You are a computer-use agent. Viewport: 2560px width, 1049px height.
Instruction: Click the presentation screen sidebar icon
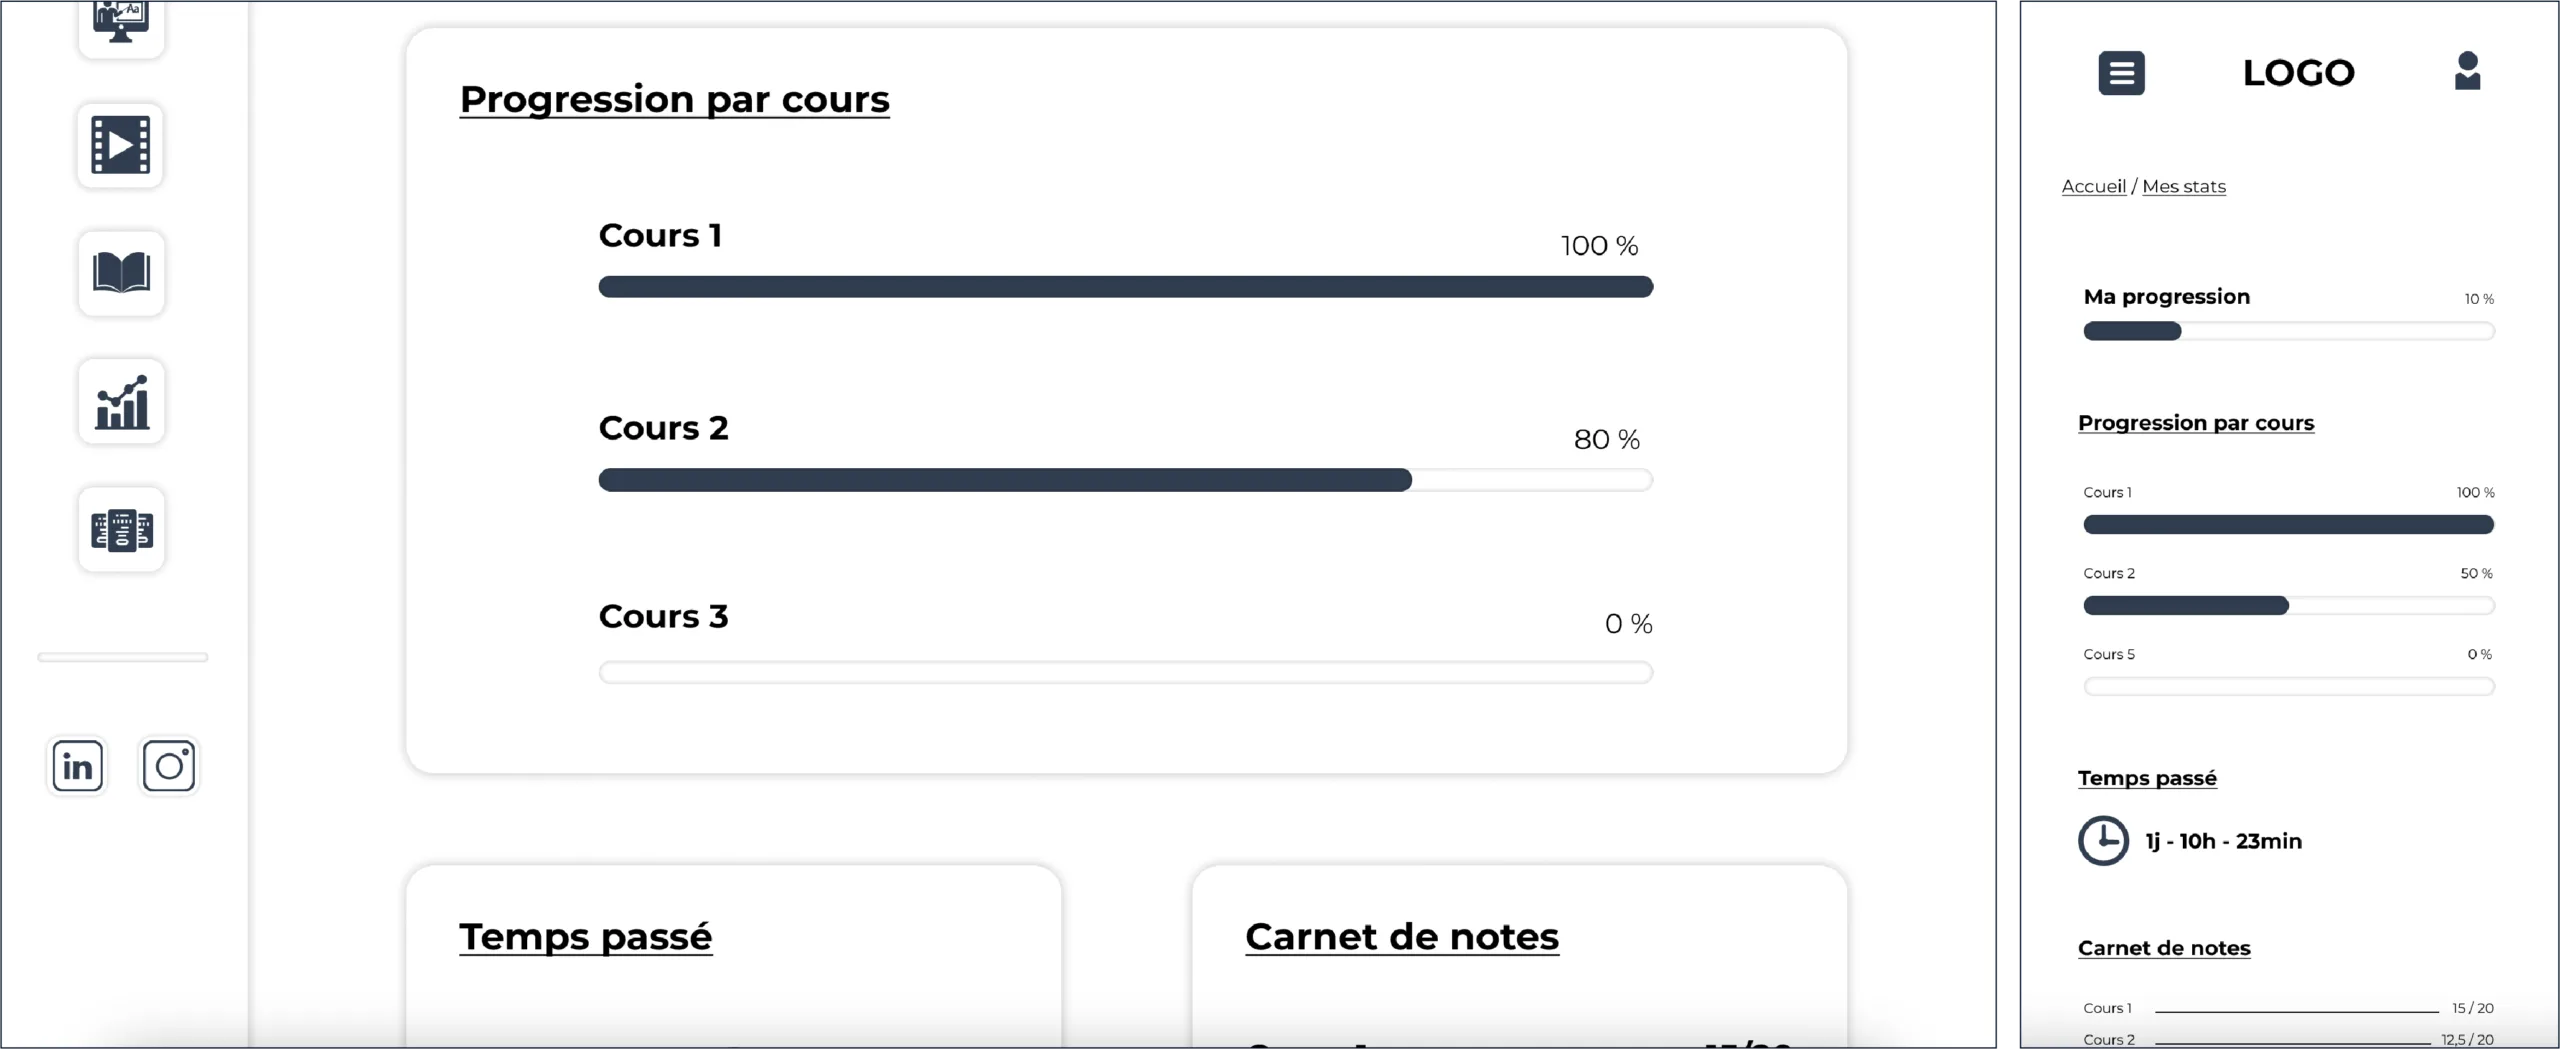(x=121, y=22)
